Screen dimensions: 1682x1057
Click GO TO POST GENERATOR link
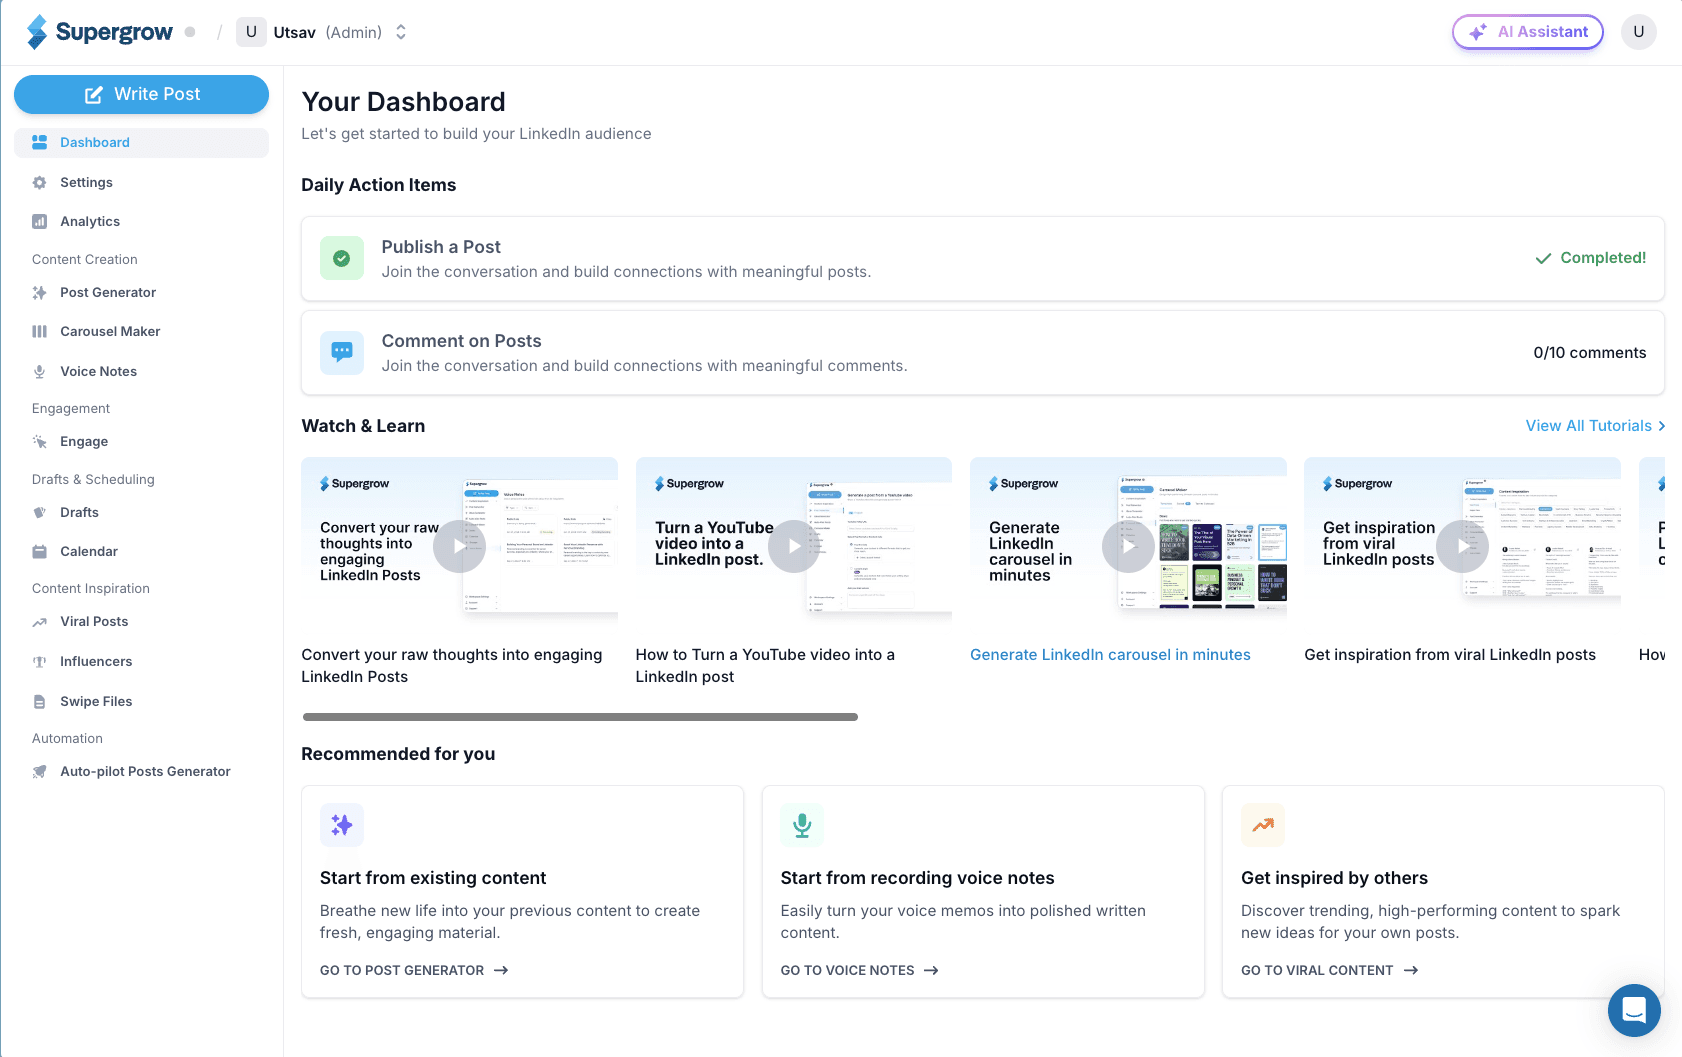coord(414,970)
